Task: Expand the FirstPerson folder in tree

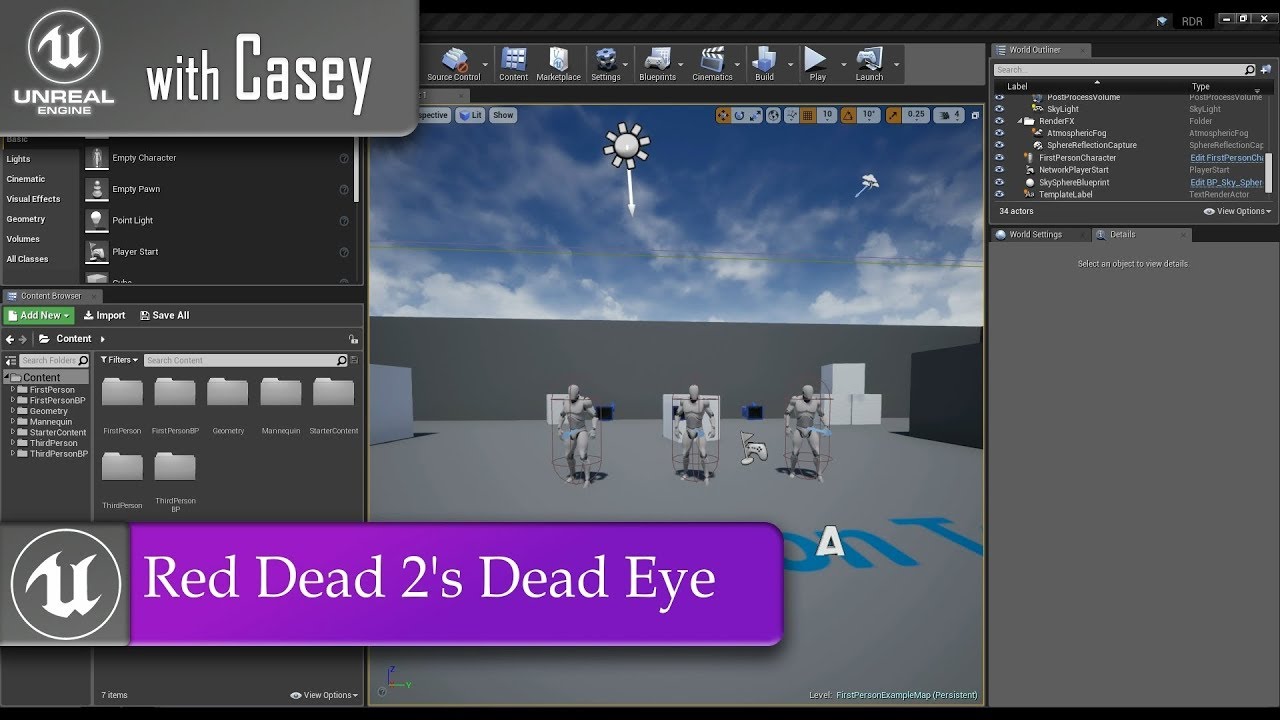Action: pyautogui.click(x=13, y=390)
